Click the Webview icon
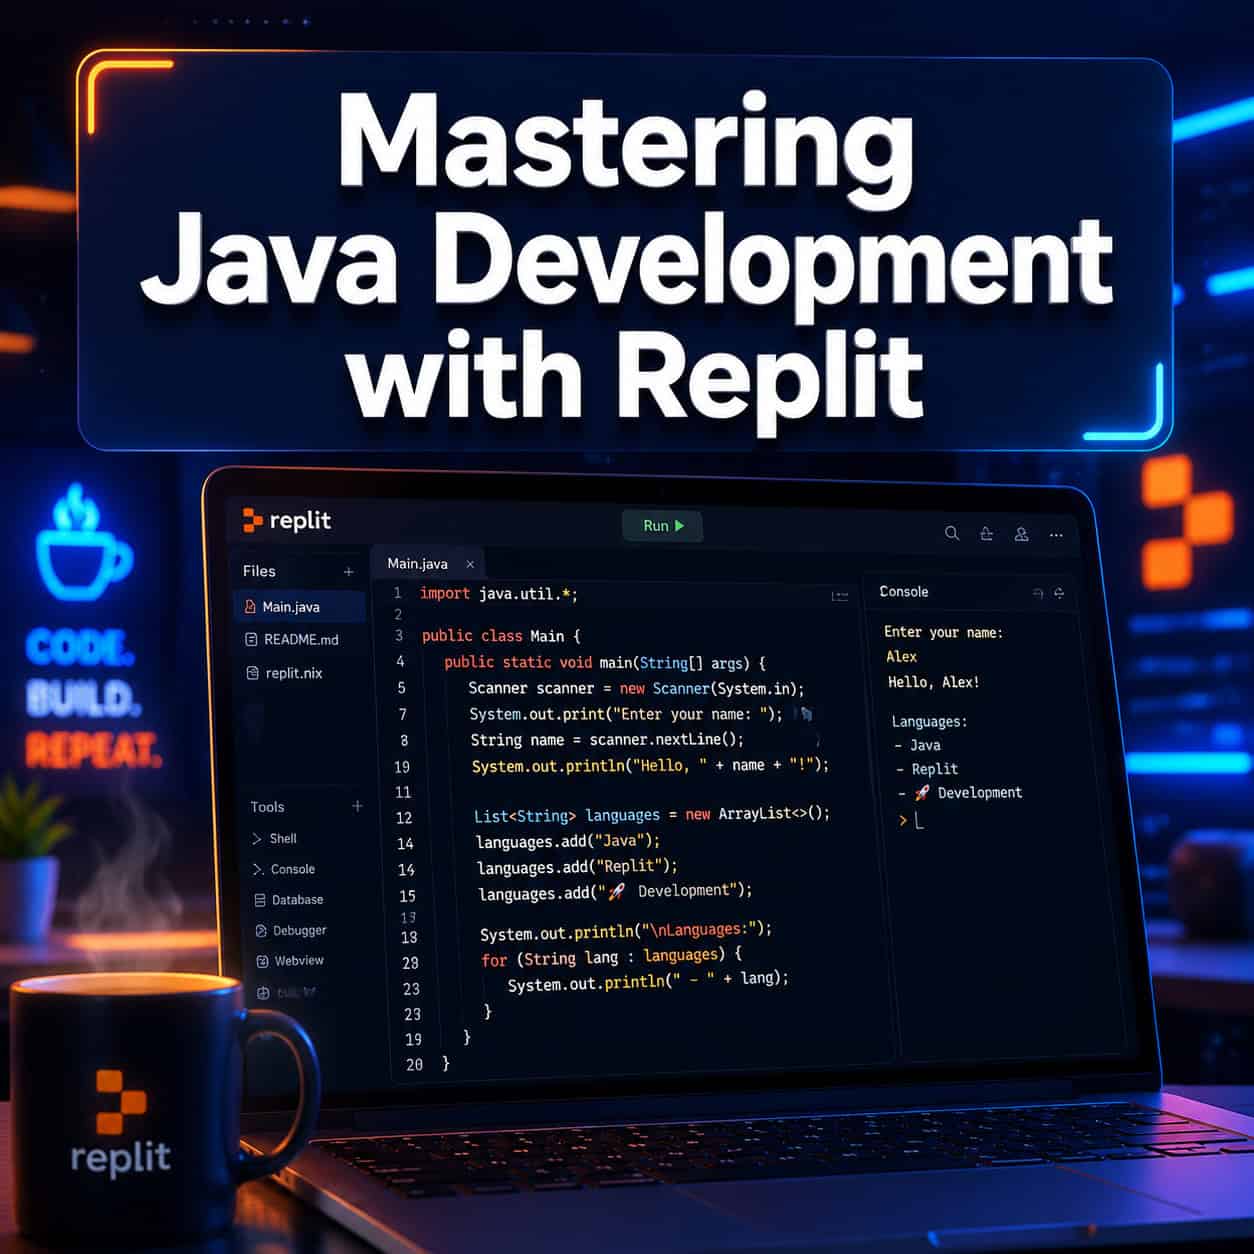The height and width of the screenshot is (1254, 1254). pos(262,961)
